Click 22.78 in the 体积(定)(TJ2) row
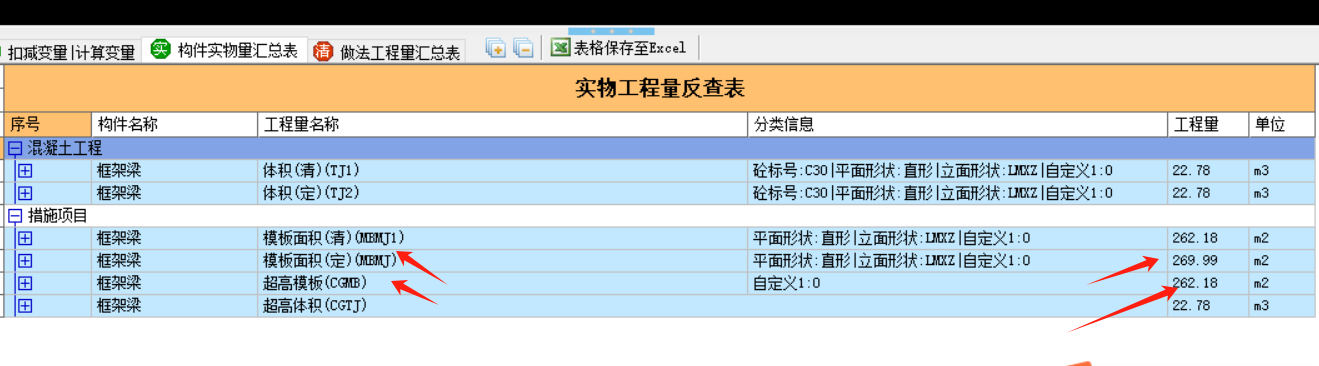This screenshot has width=1319, height=366. click(1192, 193)
